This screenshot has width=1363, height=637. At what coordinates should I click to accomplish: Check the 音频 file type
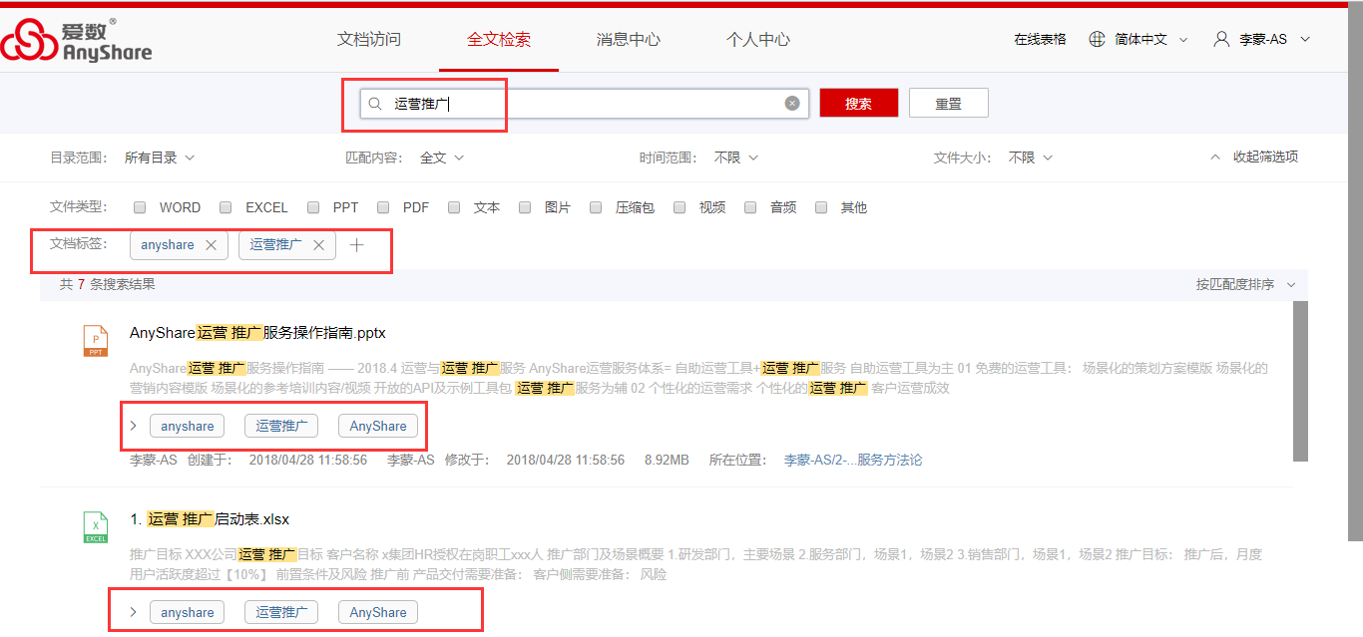click(x=750, y=208)
